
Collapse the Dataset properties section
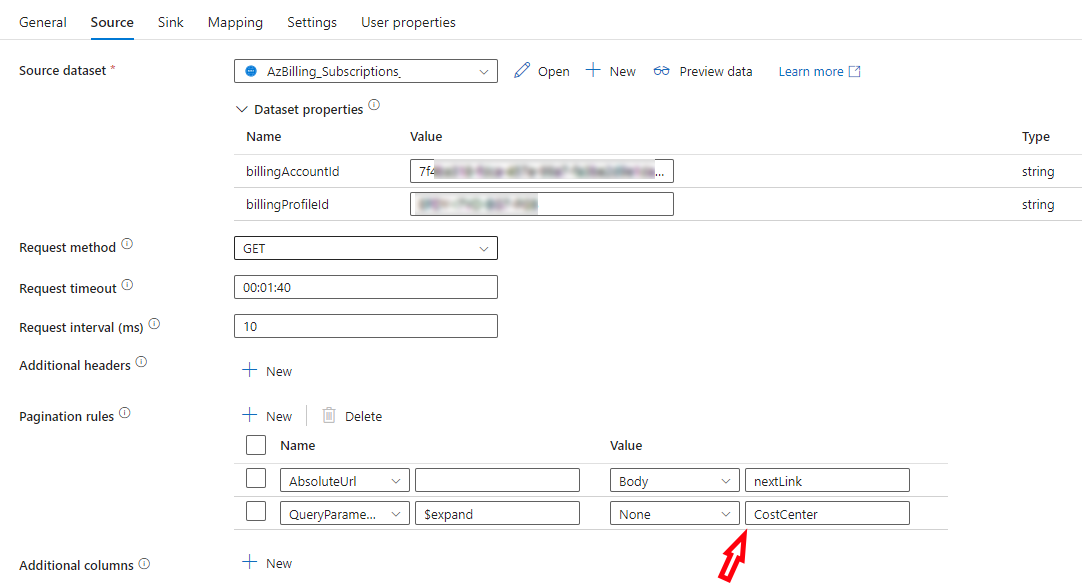tap(241, 107)
